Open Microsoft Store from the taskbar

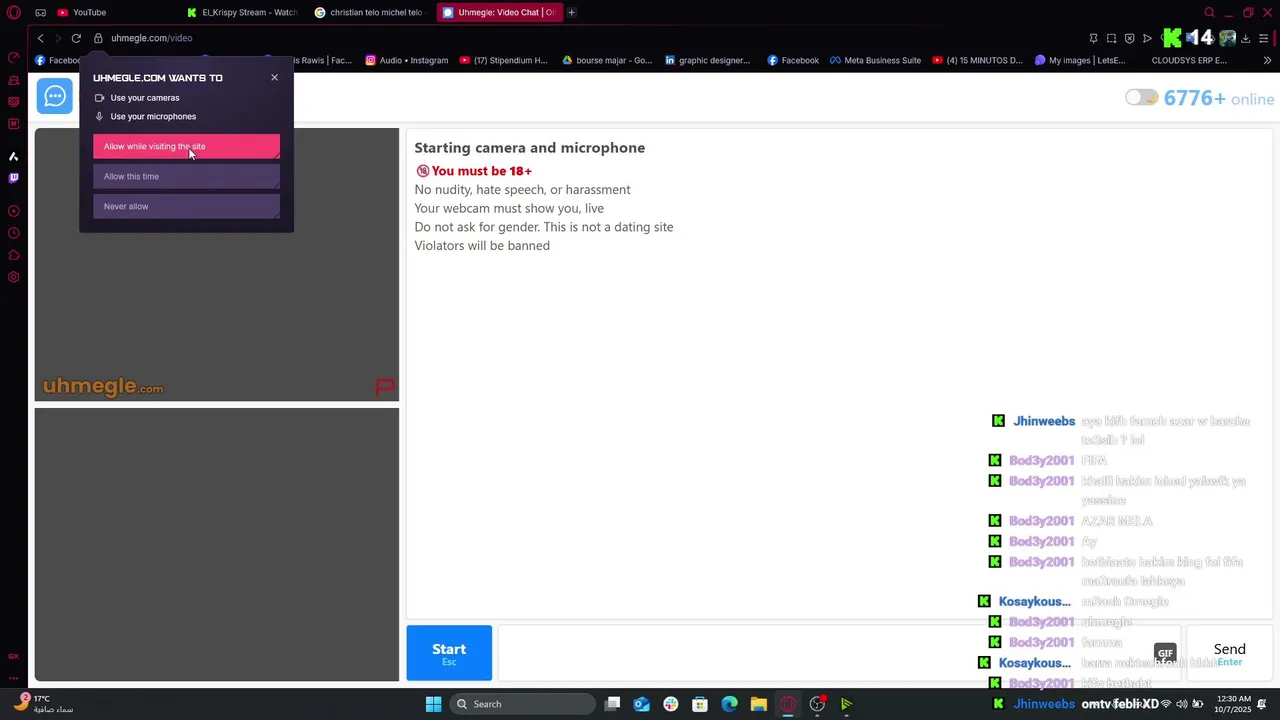(x=700, y=704)
